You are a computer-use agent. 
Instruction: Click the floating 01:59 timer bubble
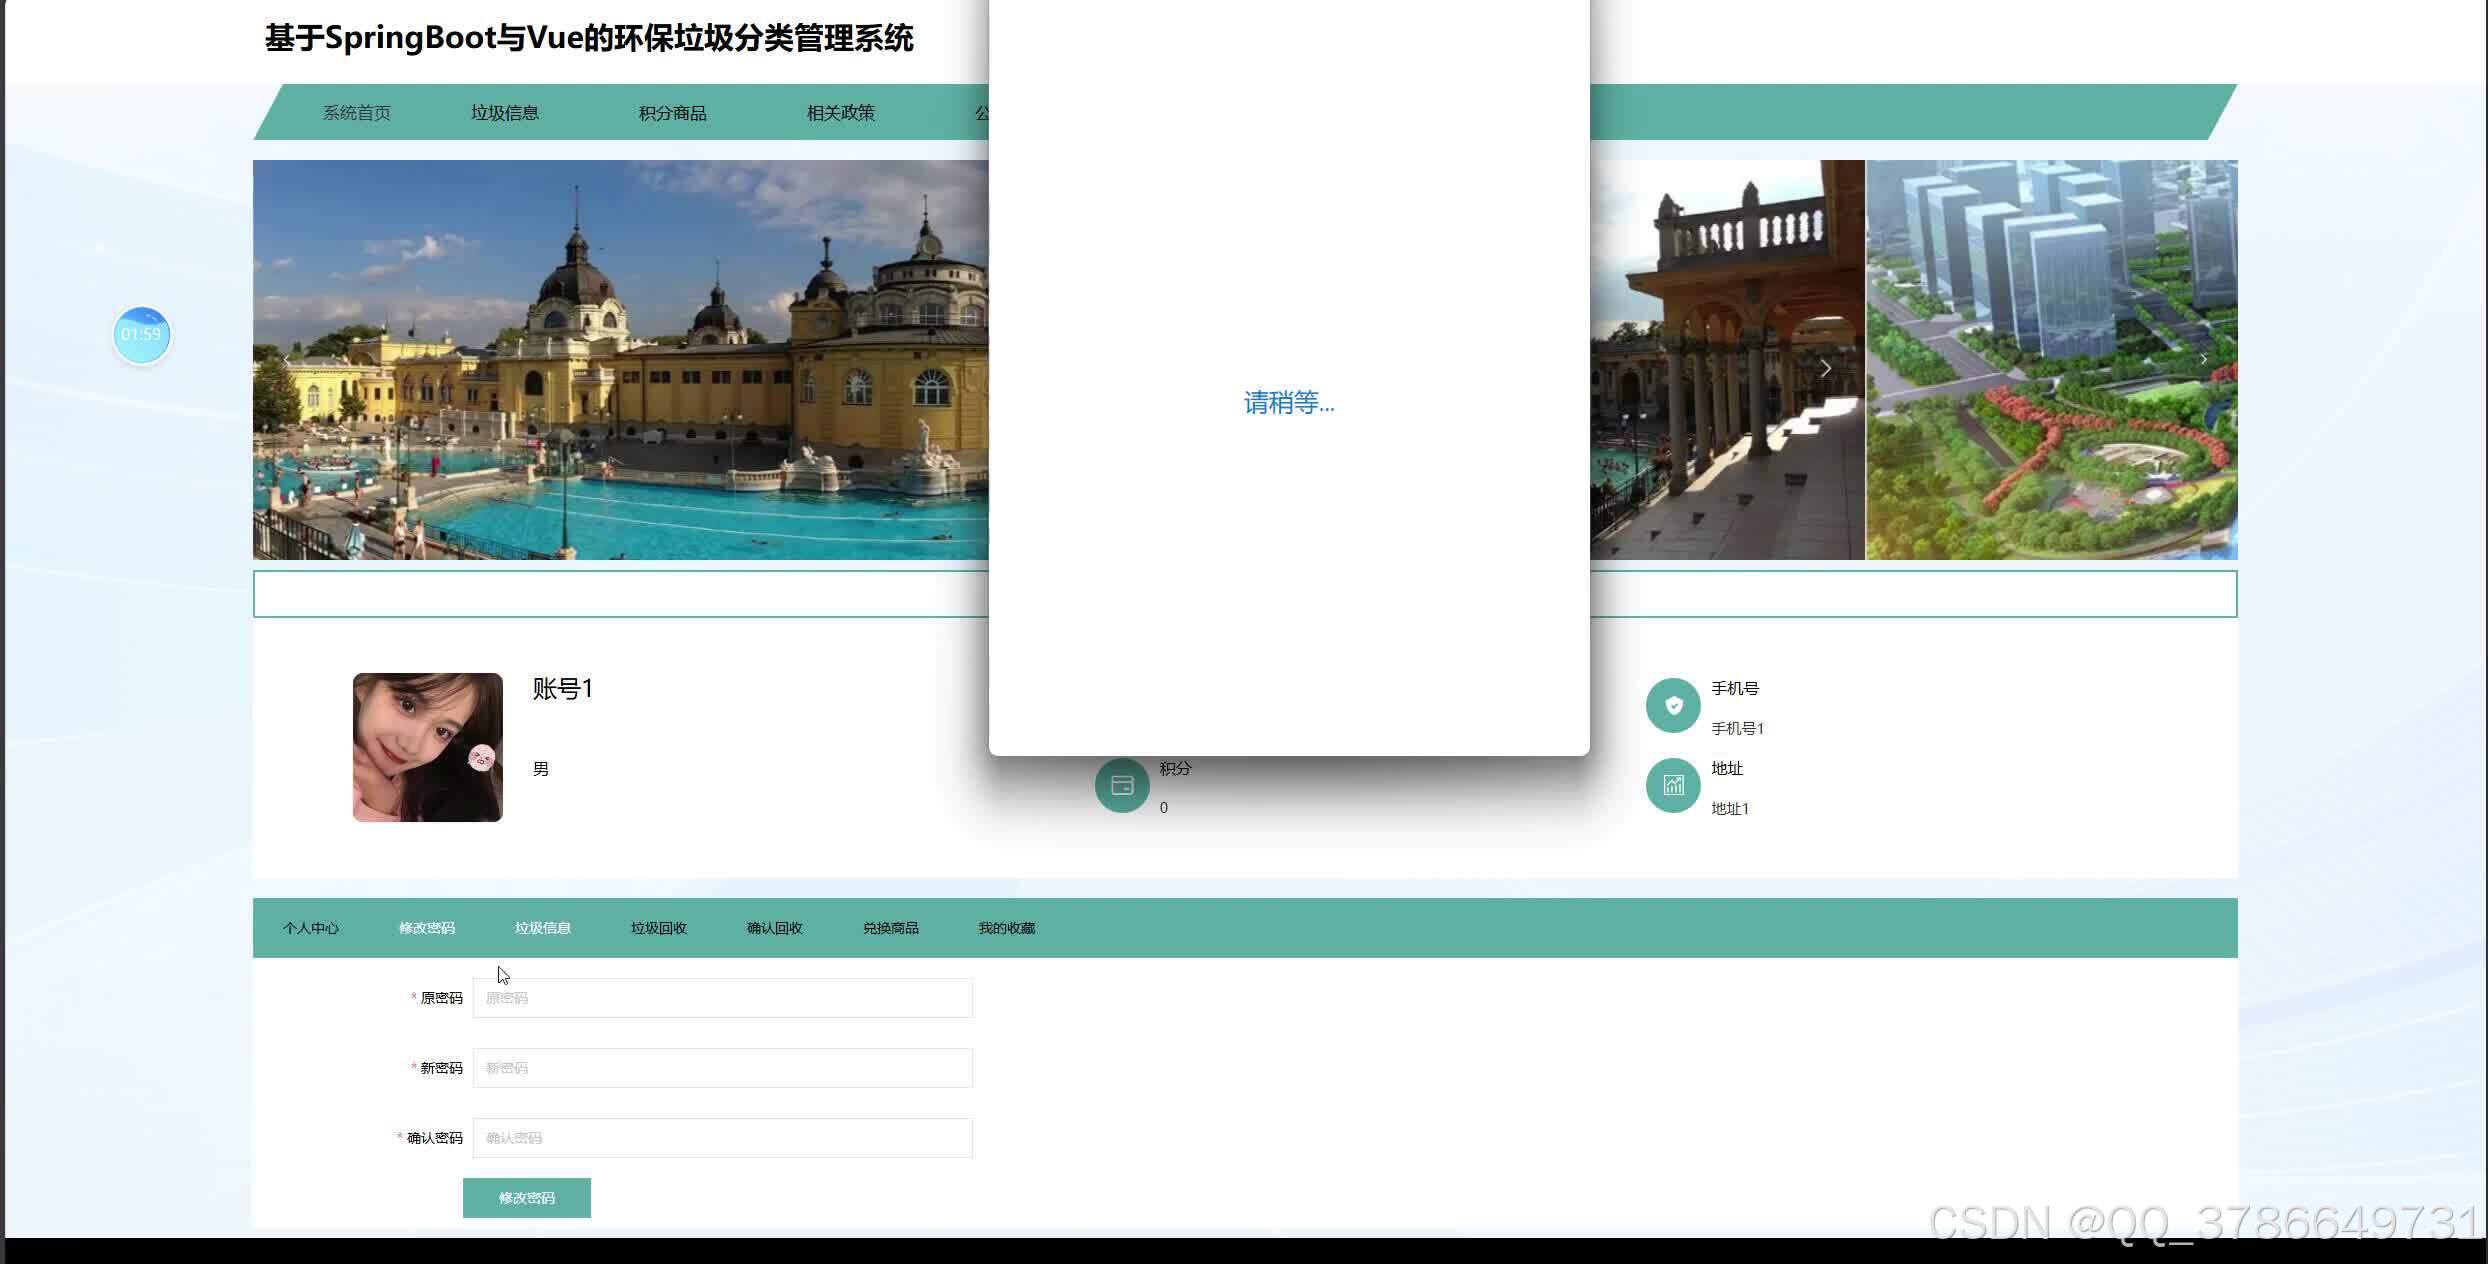141,335
